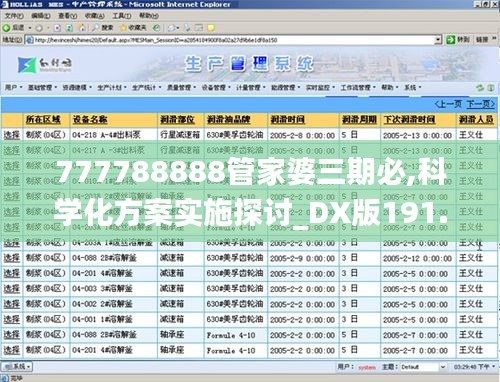Expand the 资源建模 navigation menu
Screen dimensions: 500x382
point(77,87)
